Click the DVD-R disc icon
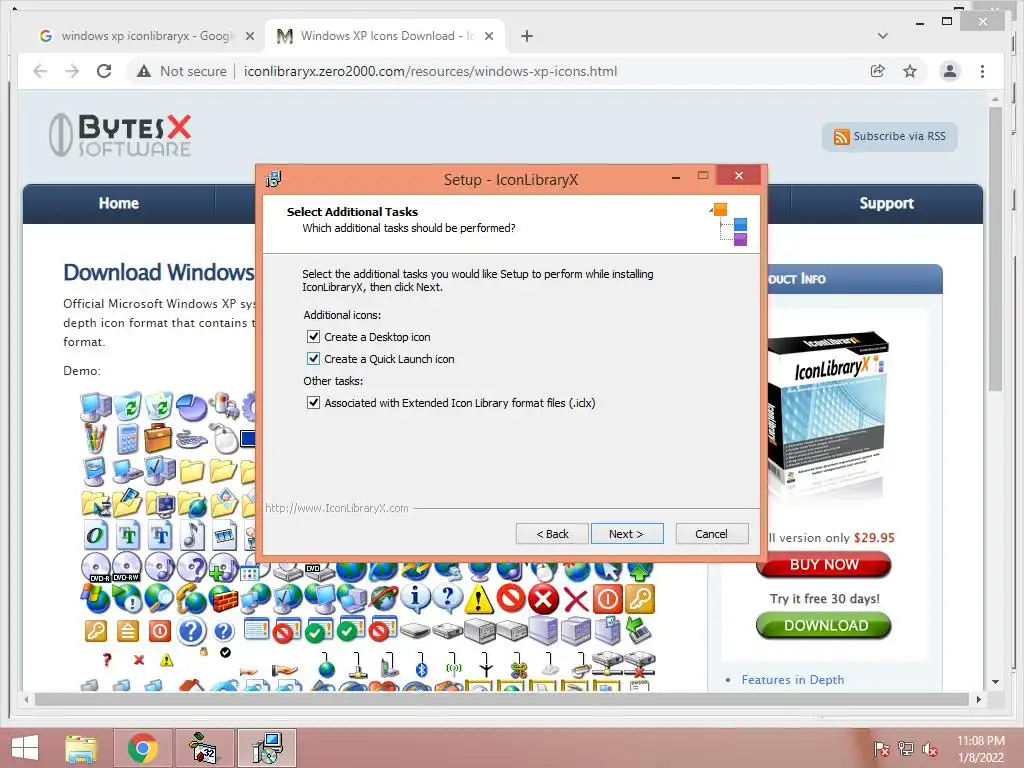Image resolution: width=1024 pixels, height=768 pixels. (96, 566)
